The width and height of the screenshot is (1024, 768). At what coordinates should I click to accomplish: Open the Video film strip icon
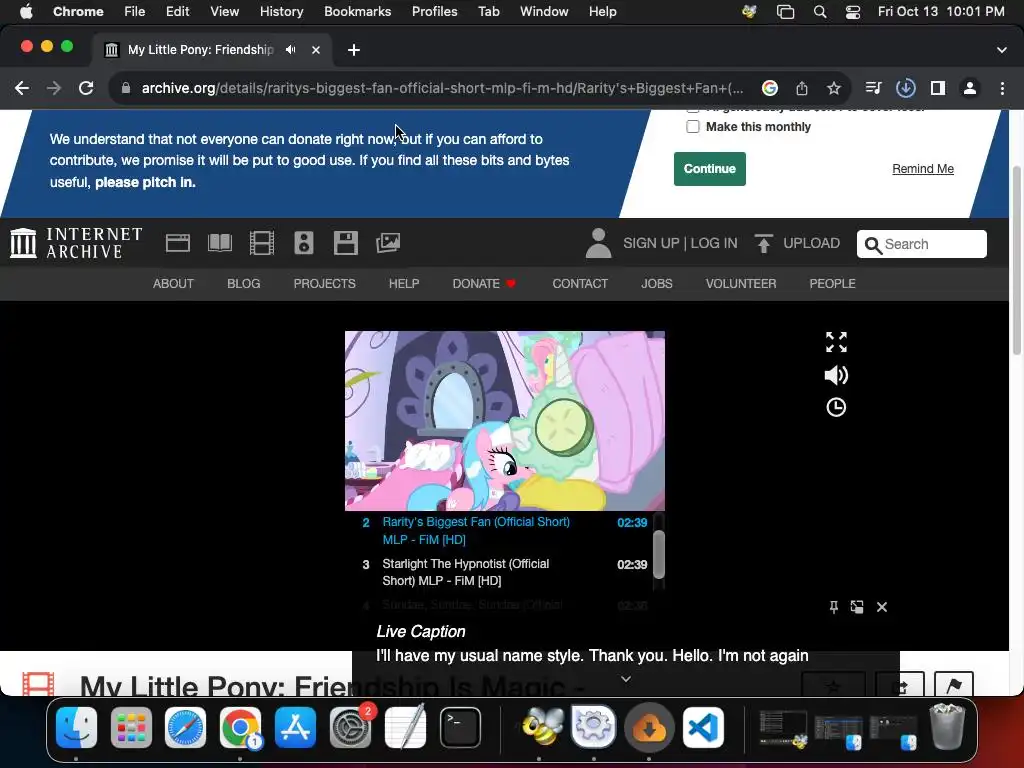point(262,243)
